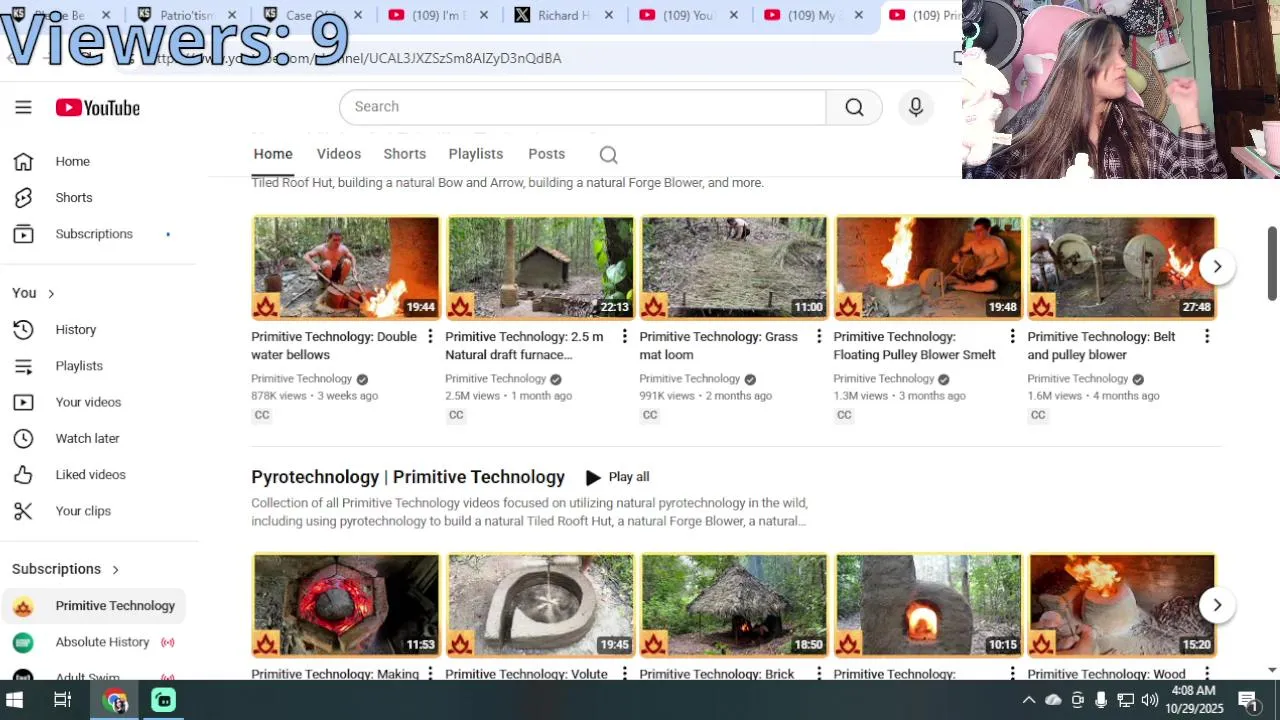The image size is (1280, 720).
Task: Open options for Grass mat loom video
Action: (x=818, y=336)
